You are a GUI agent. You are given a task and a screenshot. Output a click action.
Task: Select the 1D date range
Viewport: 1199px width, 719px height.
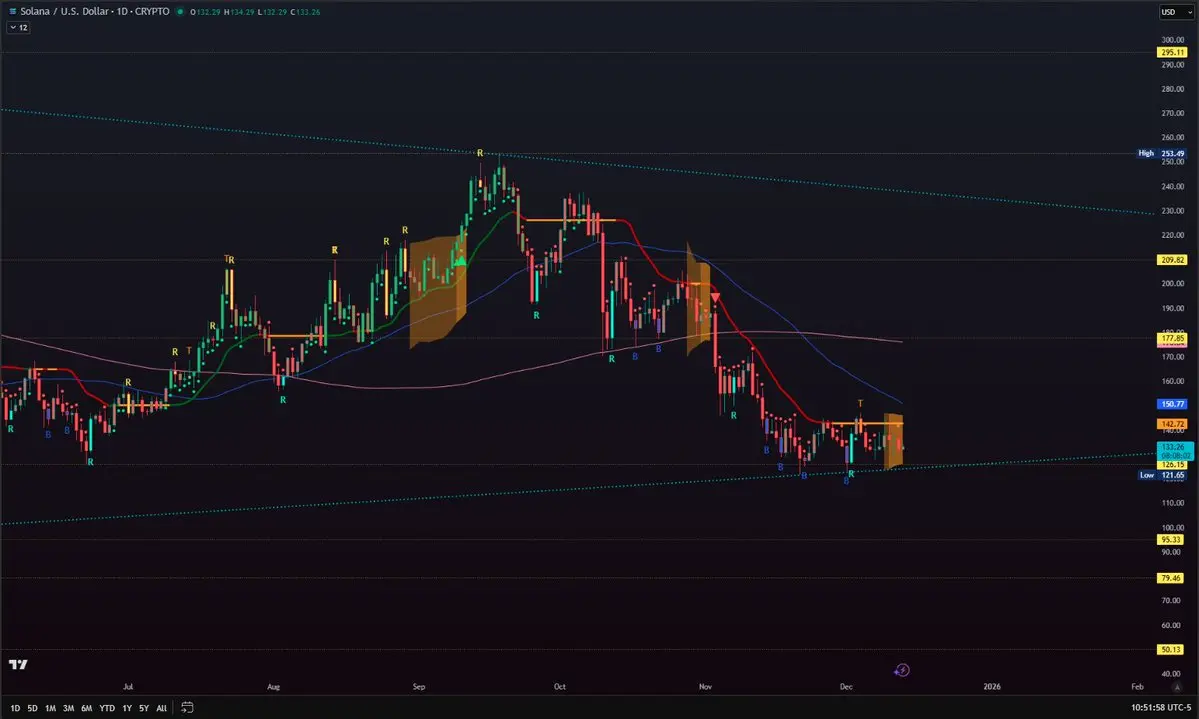coord(15,708)
